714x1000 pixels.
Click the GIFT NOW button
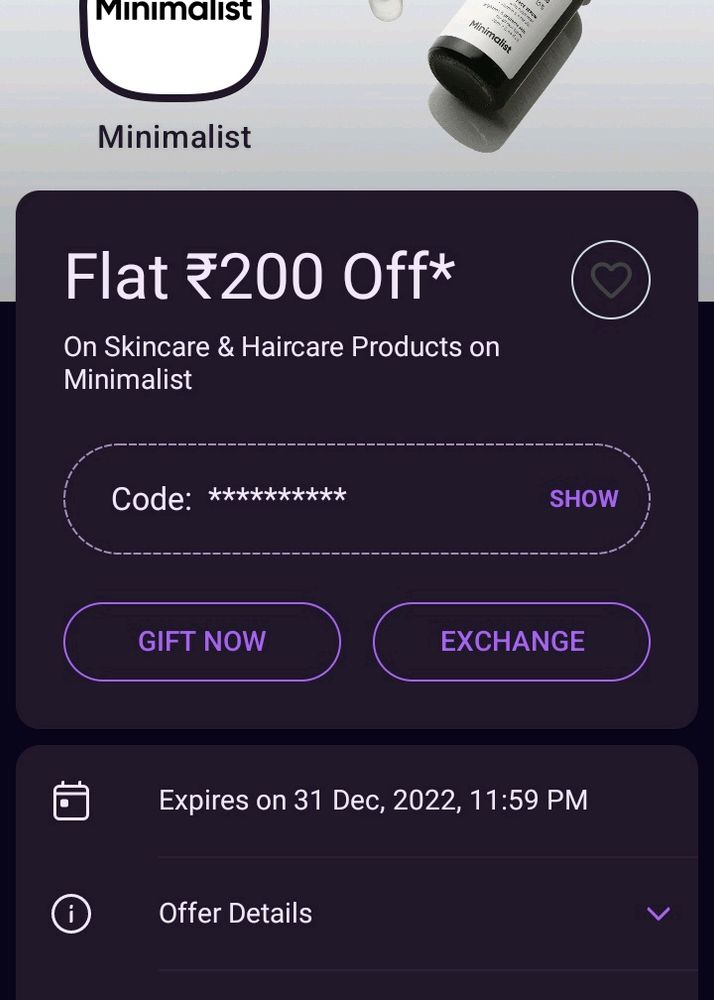(x=201, y=641)
